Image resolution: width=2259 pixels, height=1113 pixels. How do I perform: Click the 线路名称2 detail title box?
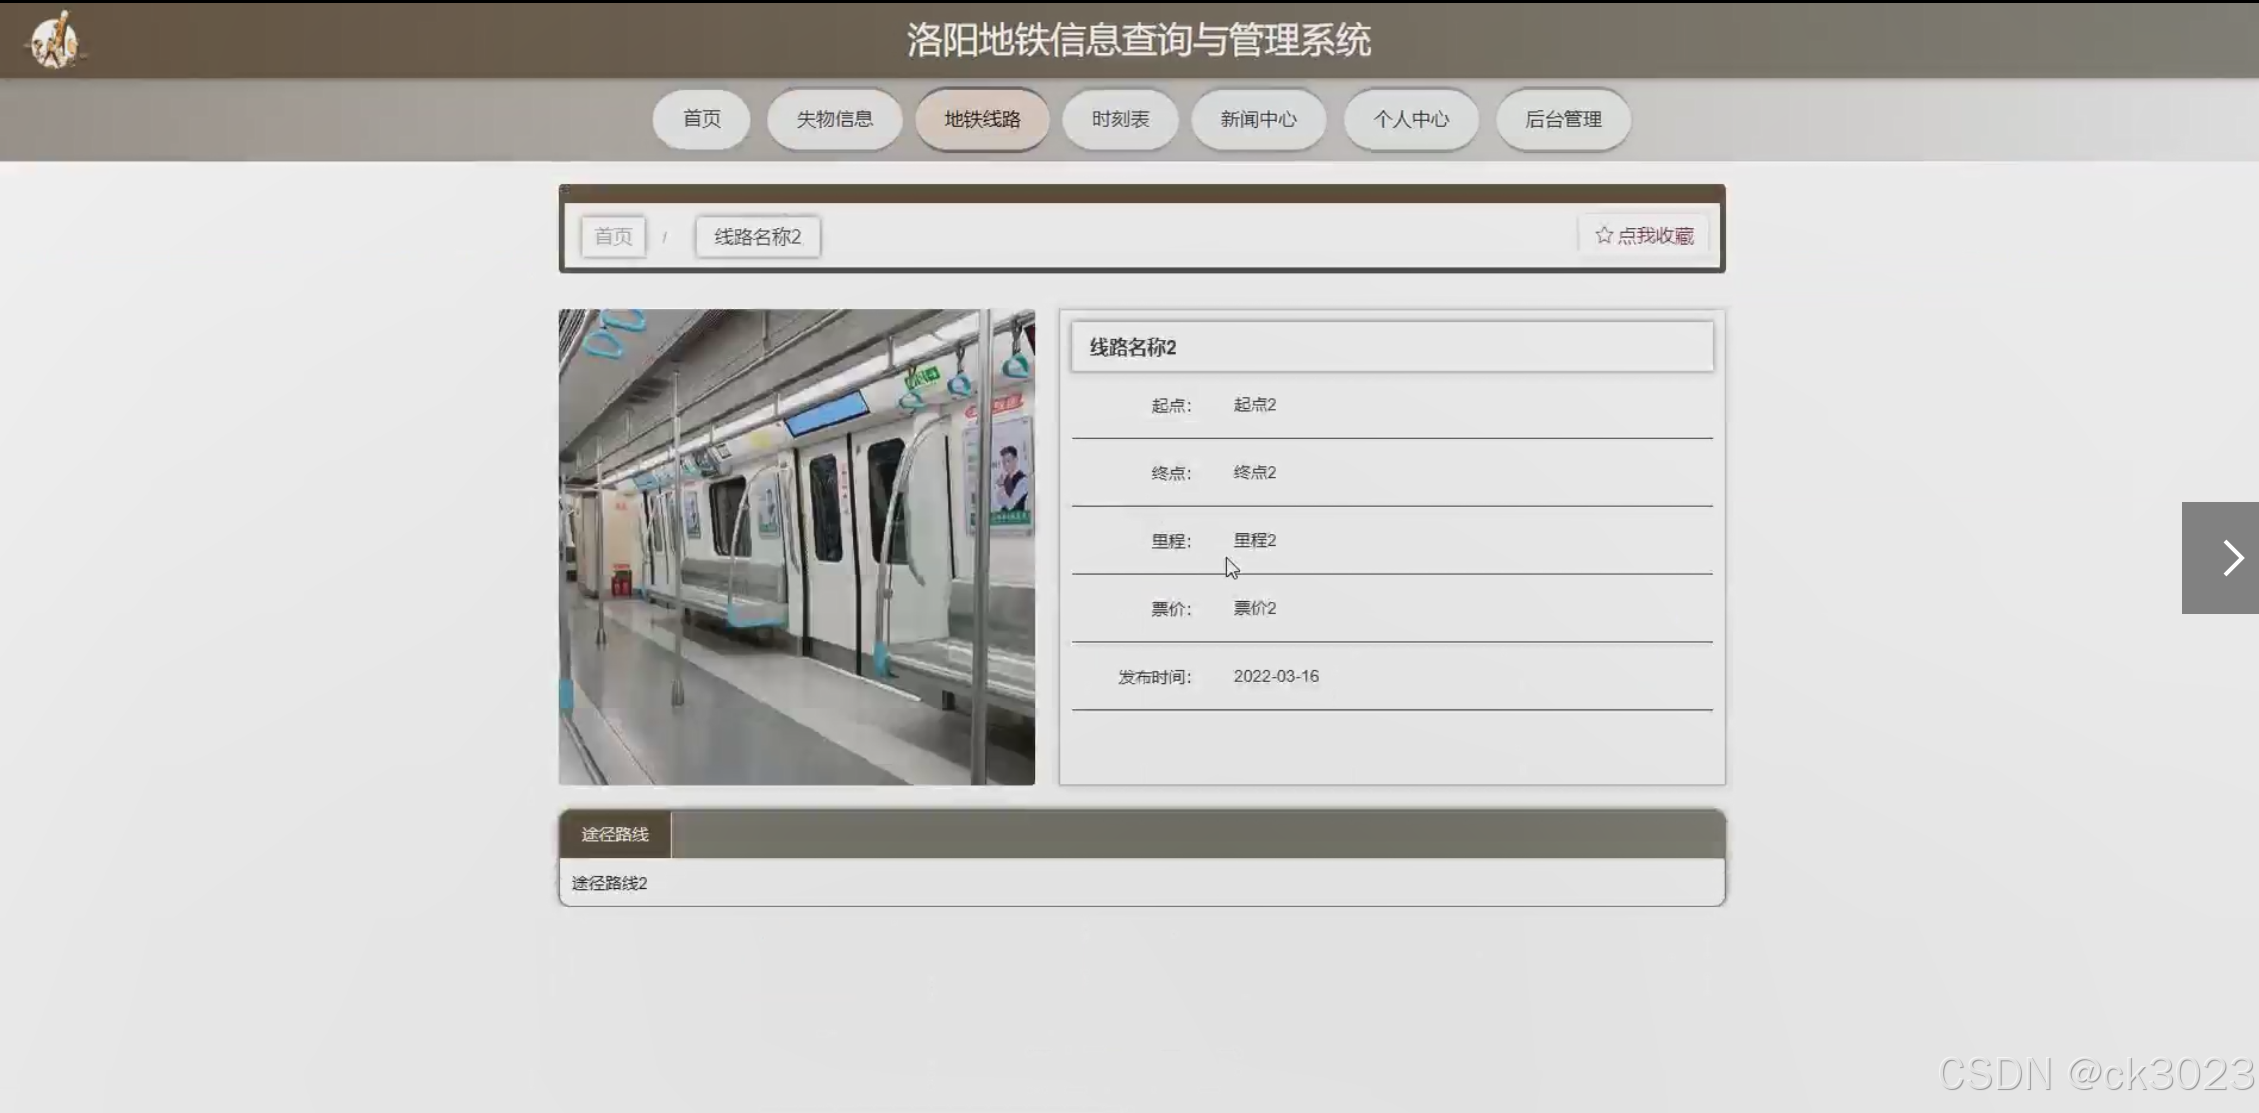[x=1391, y=347]
